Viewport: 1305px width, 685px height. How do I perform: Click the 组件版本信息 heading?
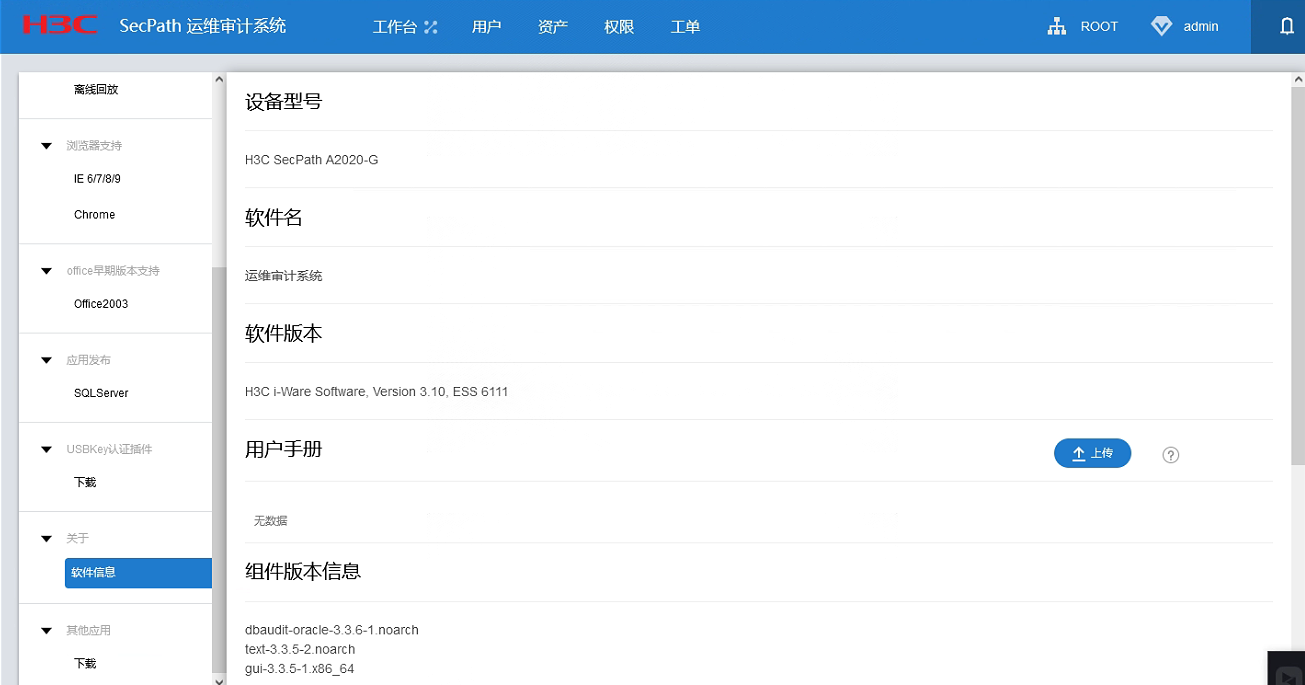[303, 571]
